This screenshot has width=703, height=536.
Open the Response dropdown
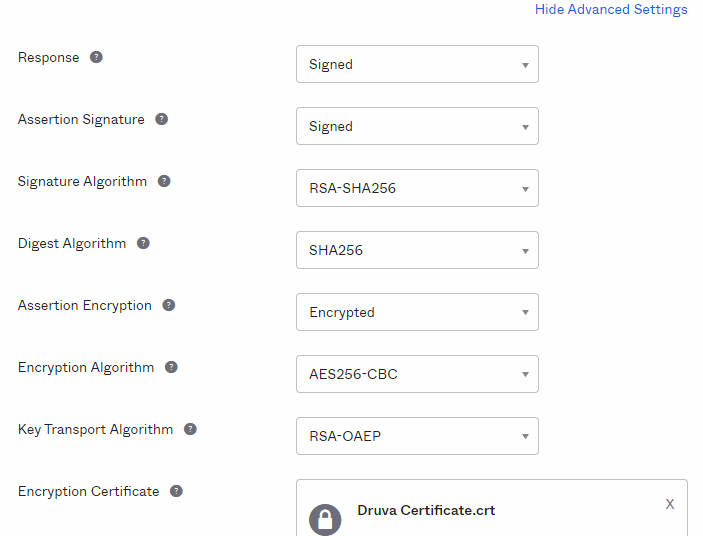coord(417,64)
